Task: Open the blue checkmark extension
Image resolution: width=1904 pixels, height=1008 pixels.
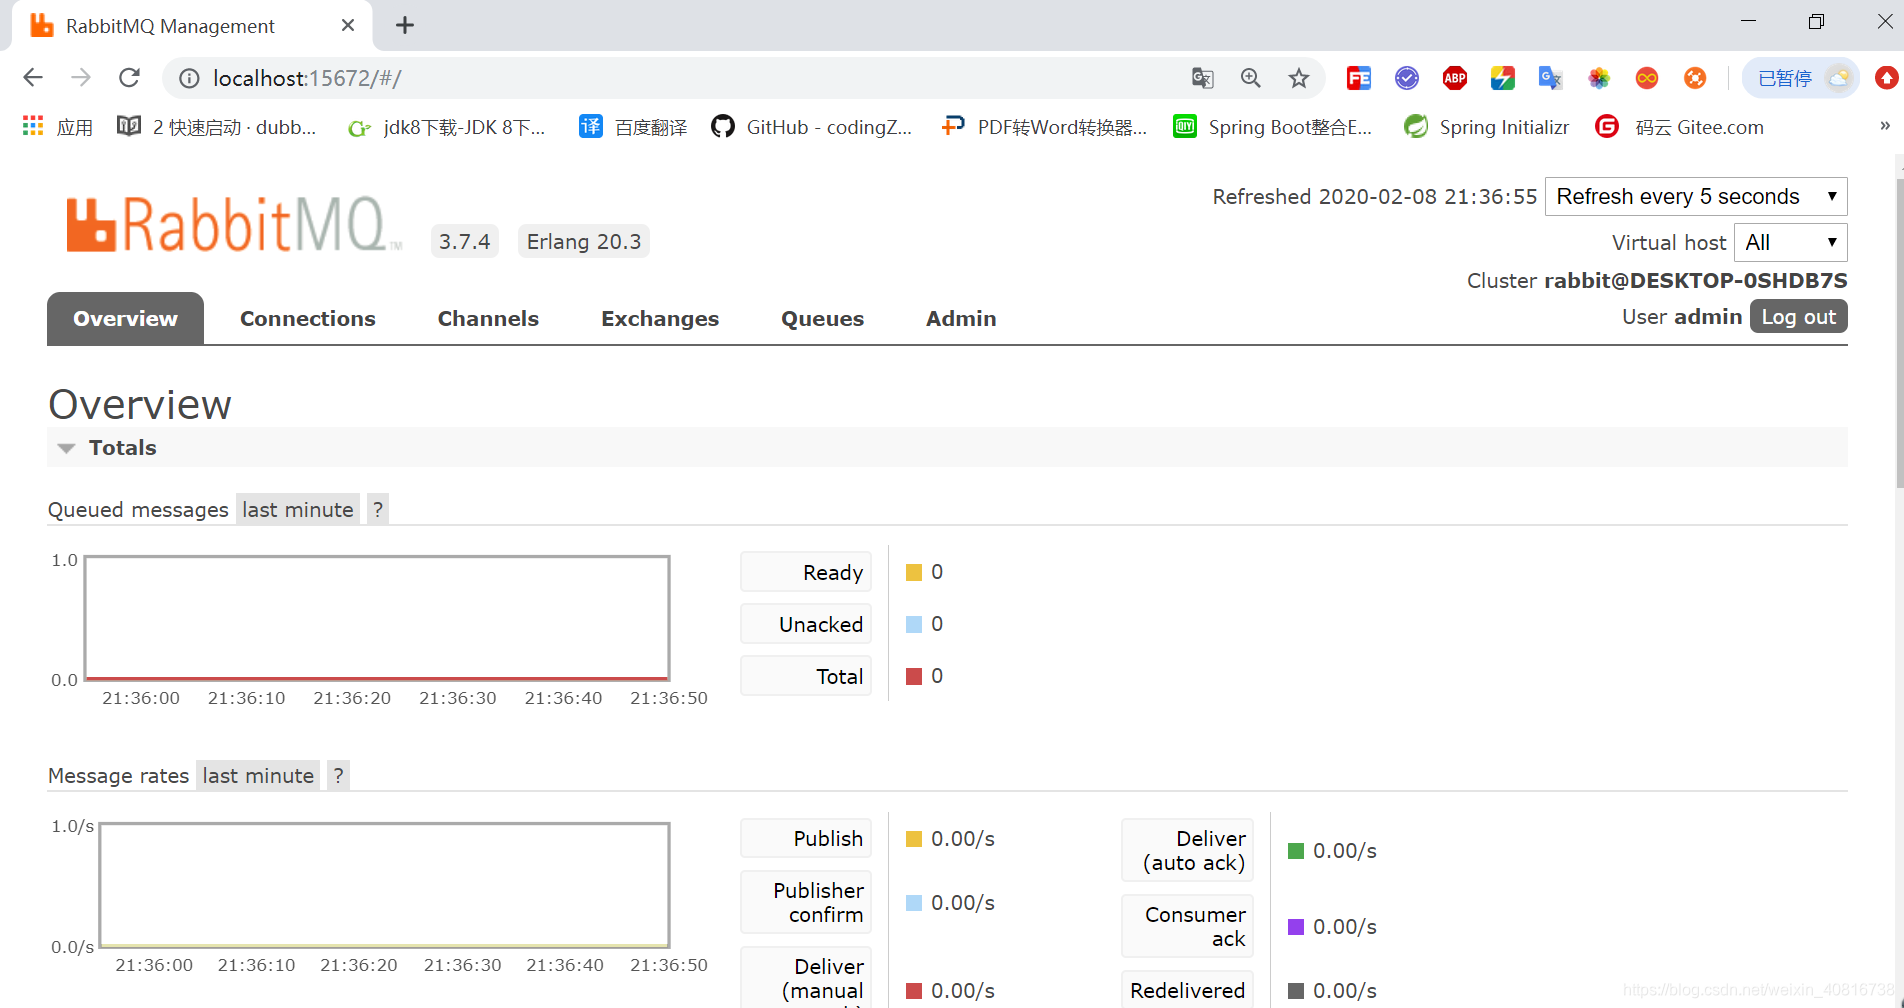Action: coord(1407,78)
